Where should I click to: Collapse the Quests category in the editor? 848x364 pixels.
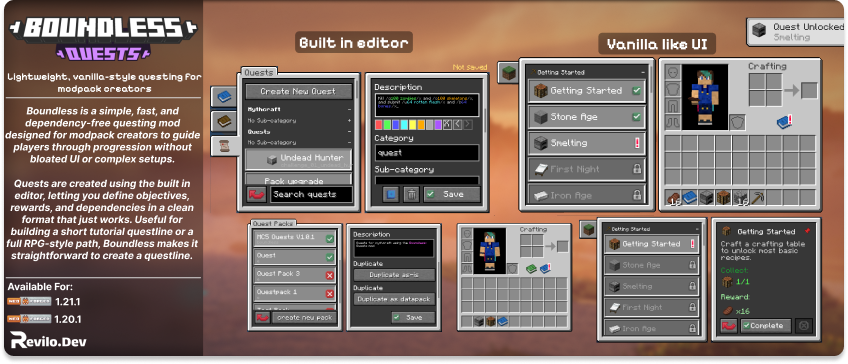[x=349, y=131]
